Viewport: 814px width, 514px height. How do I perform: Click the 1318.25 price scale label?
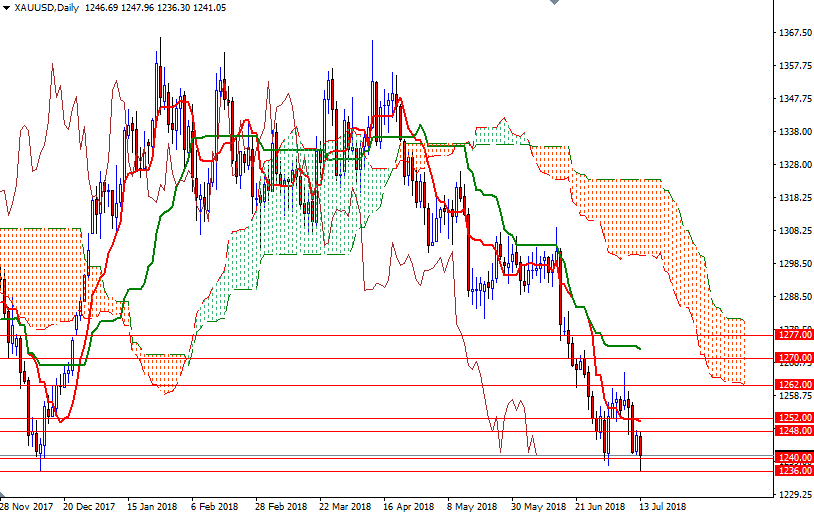tap(795, 198)
